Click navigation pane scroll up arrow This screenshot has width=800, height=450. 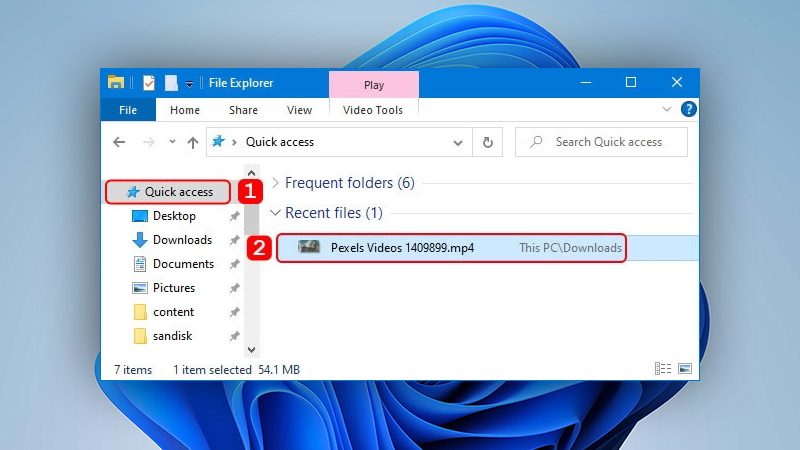(251, 173)
